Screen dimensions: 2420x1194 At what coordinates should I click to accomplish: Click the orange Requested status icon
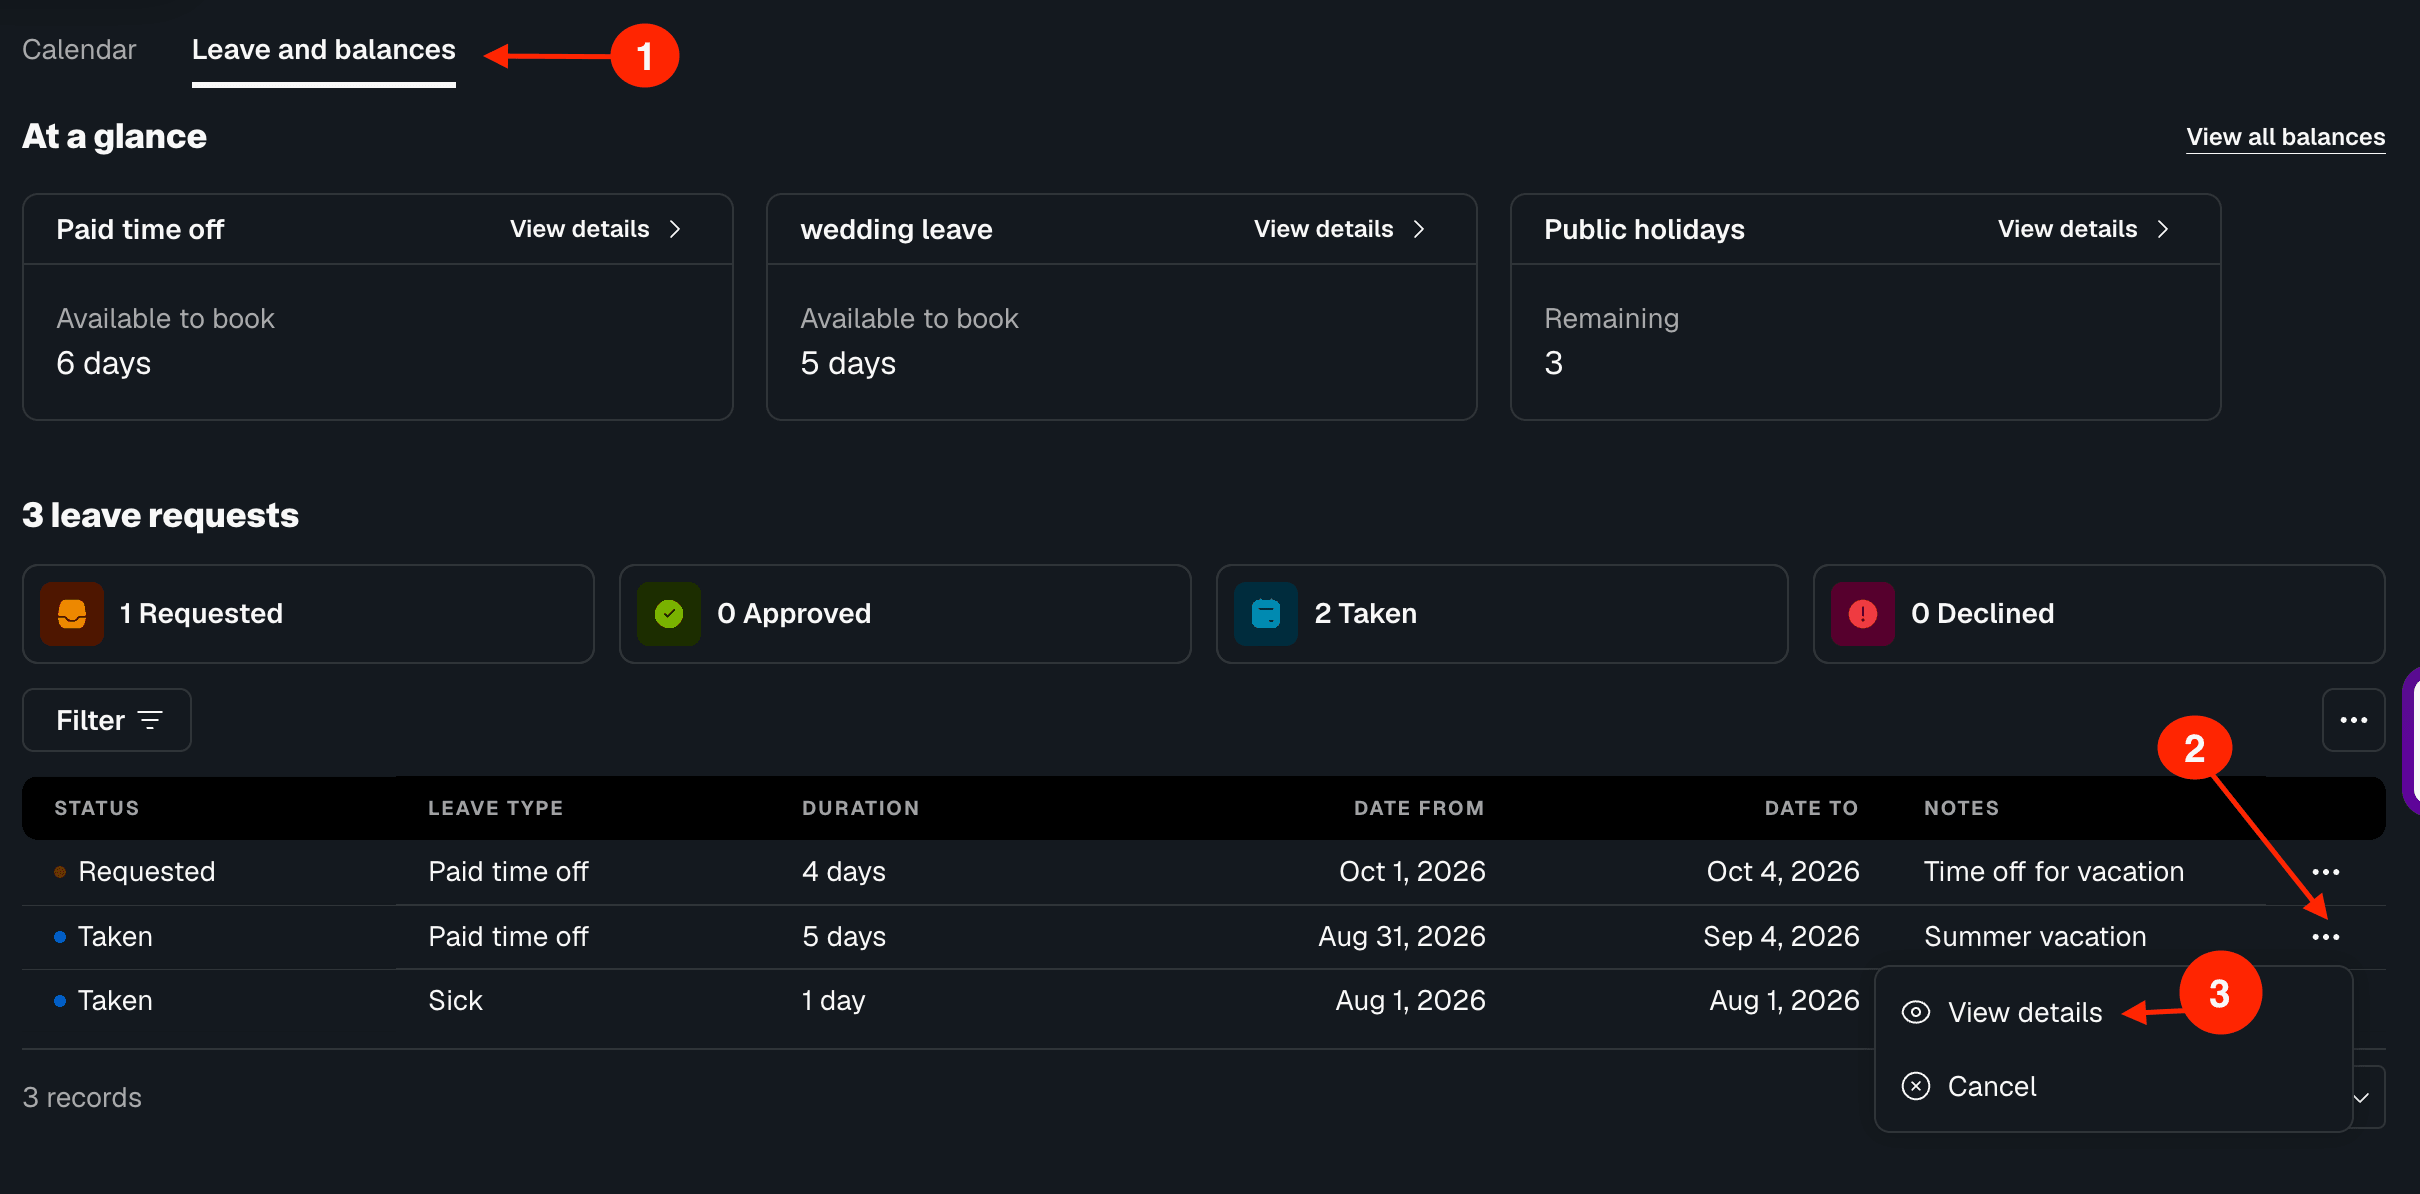(72, 613)
